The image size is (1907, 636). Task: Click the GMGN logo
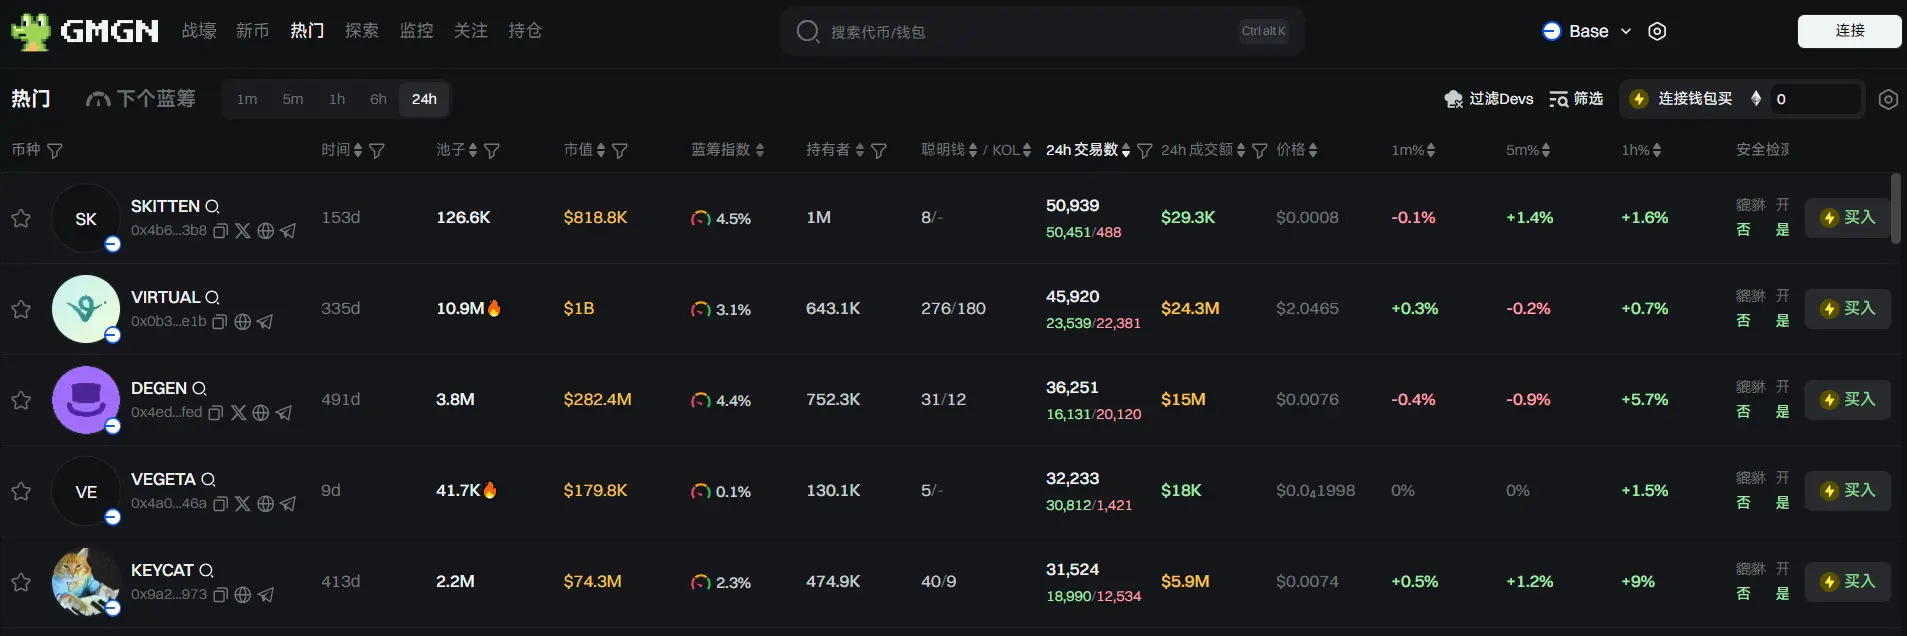coord(85,32)
